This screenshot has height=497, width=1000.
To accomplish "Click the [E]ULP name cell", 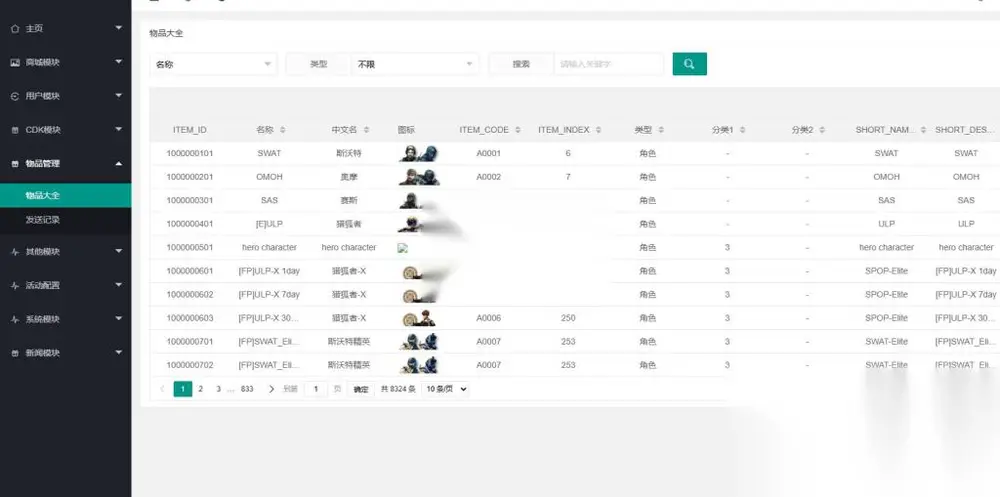I will [x=269, y=225].
